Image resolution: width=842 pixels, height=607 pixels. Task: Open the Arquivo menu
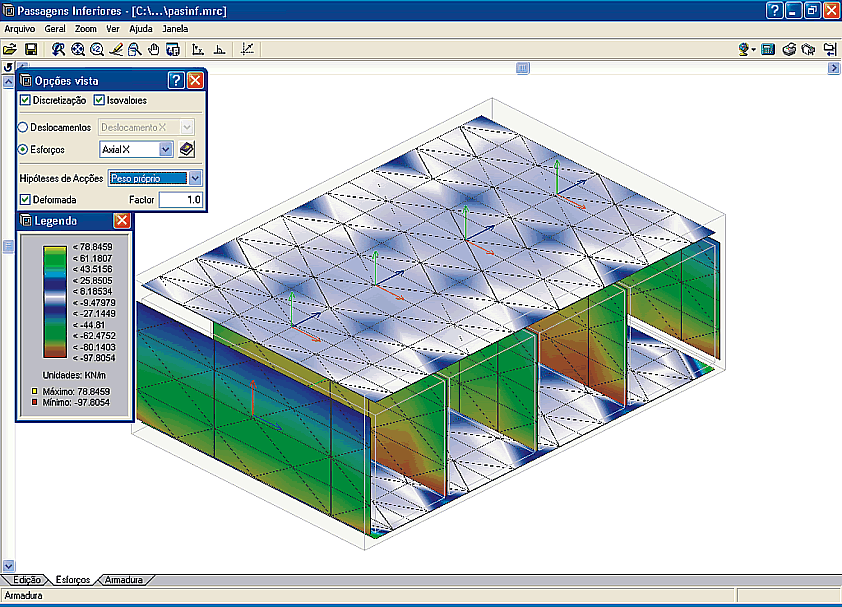(19, 29)
